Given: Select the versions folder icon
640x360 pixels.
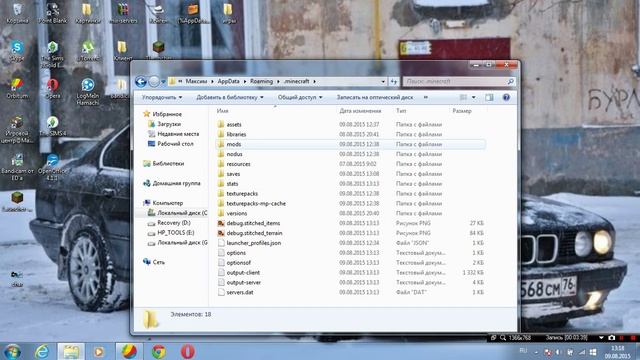Looking at the screenshot, I should click(x=221, y=213).
